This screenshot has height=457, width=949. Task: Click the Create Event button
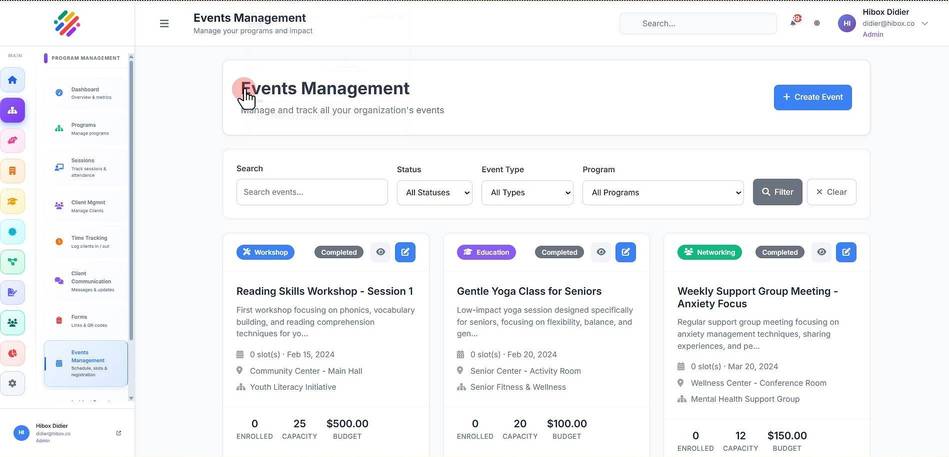812,97
